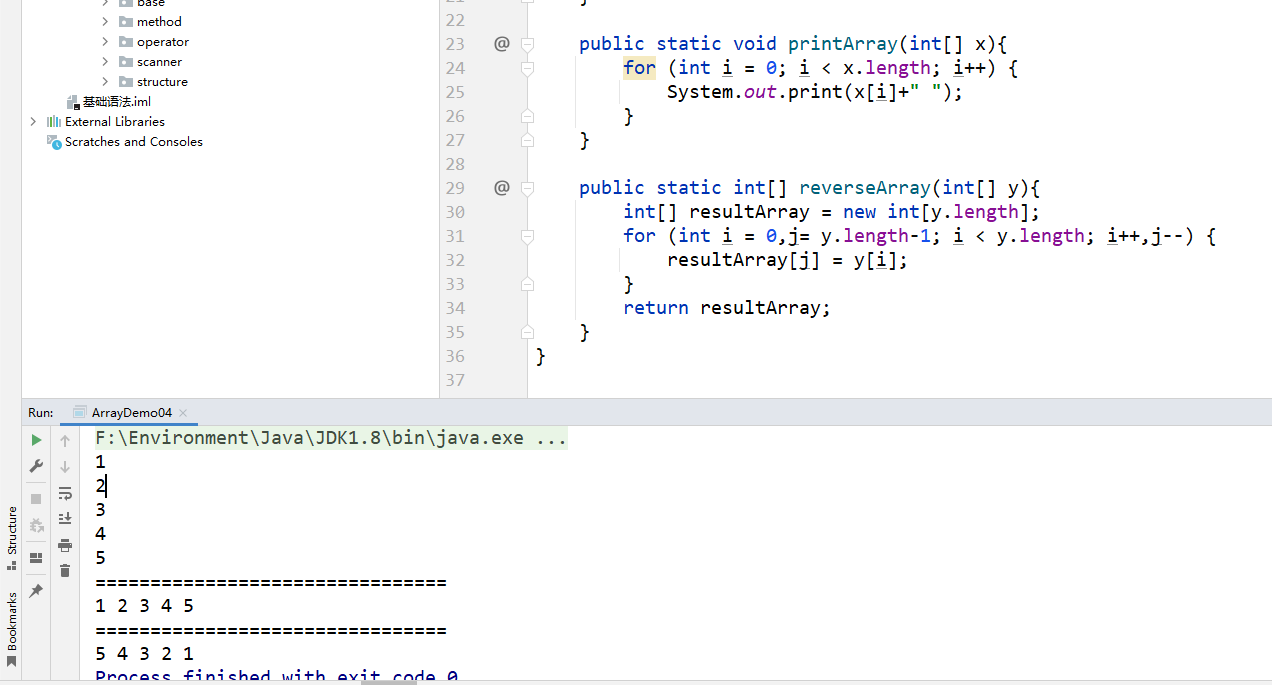Open run configuration via the wrench icon
1272x685 pixels.
click(x=36, y=466)
